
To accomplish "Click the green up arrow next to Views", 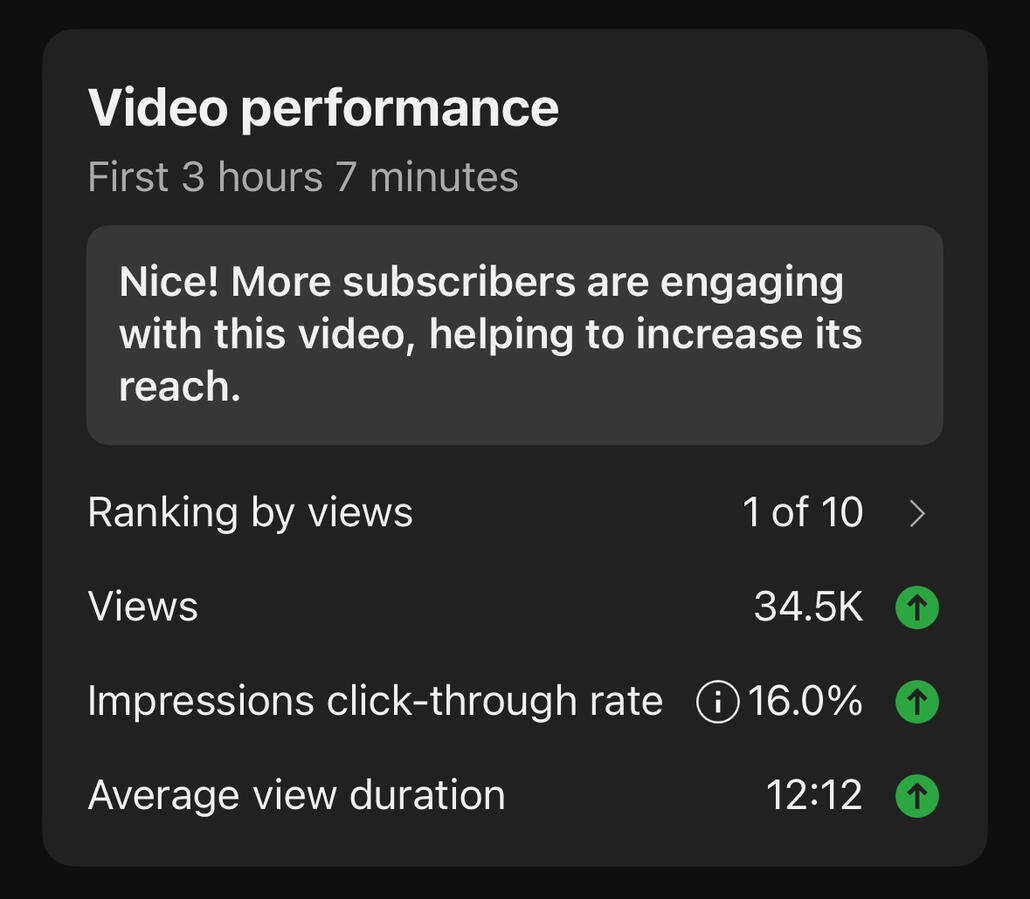I will pos(917,607).
